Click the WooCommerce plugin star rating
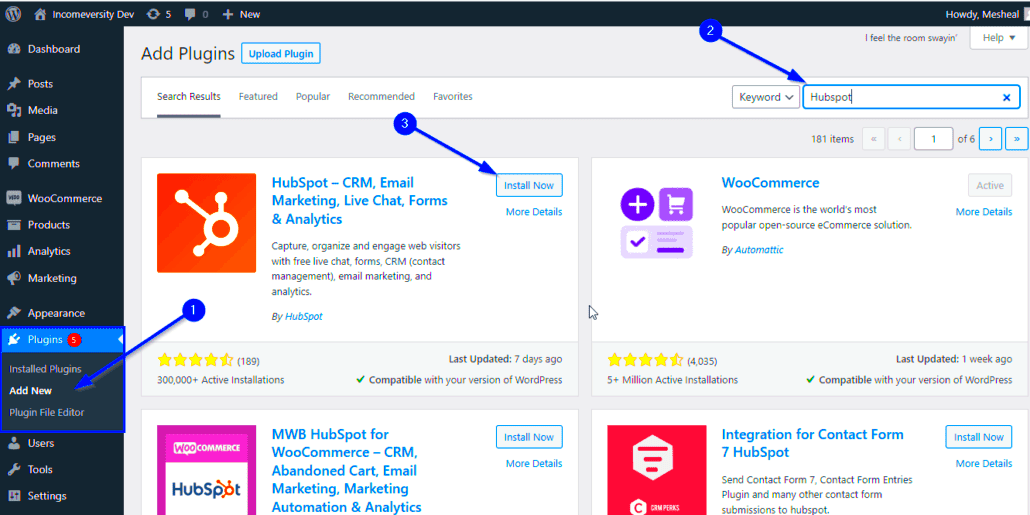1030x515 pixels. coord(645,360)
